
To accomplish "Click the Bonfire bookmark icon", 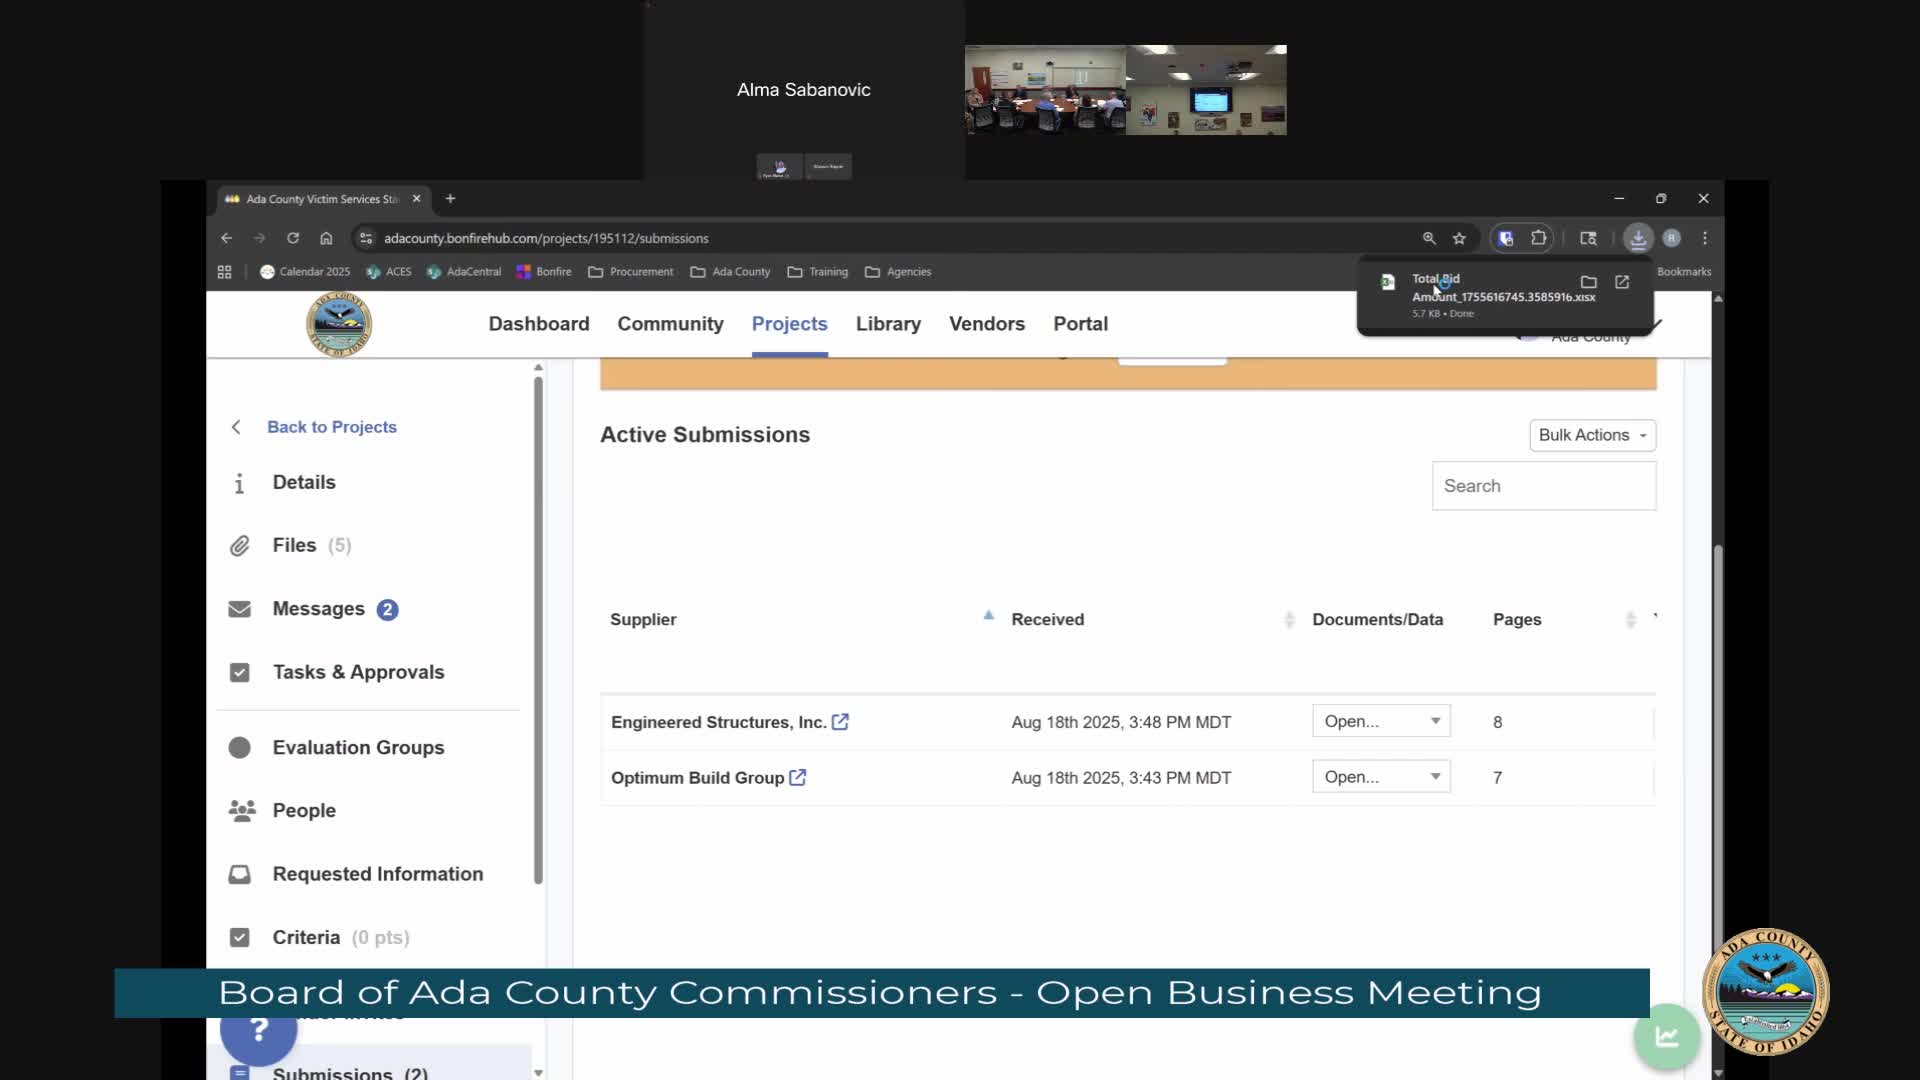I will click(524, 271).
